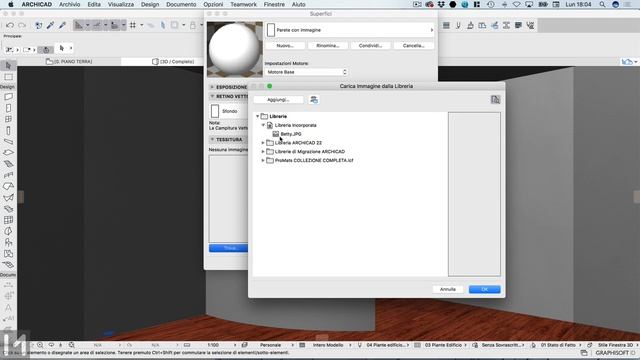This screenshot has width=640, height=360.
Task: Select the Stair tool in toolbox
Action: coord(8,164)
